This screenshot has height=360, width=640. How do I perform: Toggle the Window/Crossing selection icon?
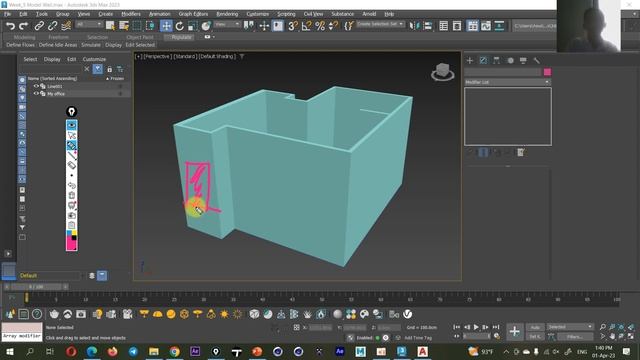150,26
